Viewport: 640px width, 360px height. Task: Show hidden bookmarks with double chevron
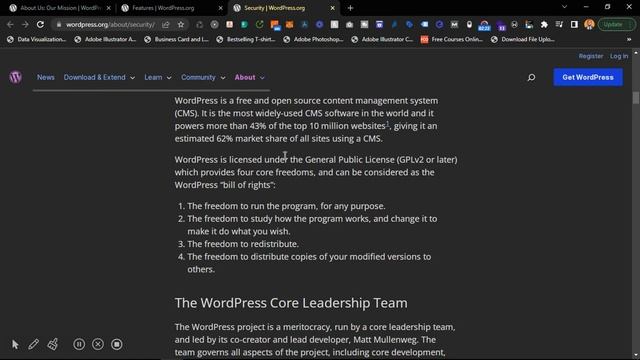click(629, 39)
